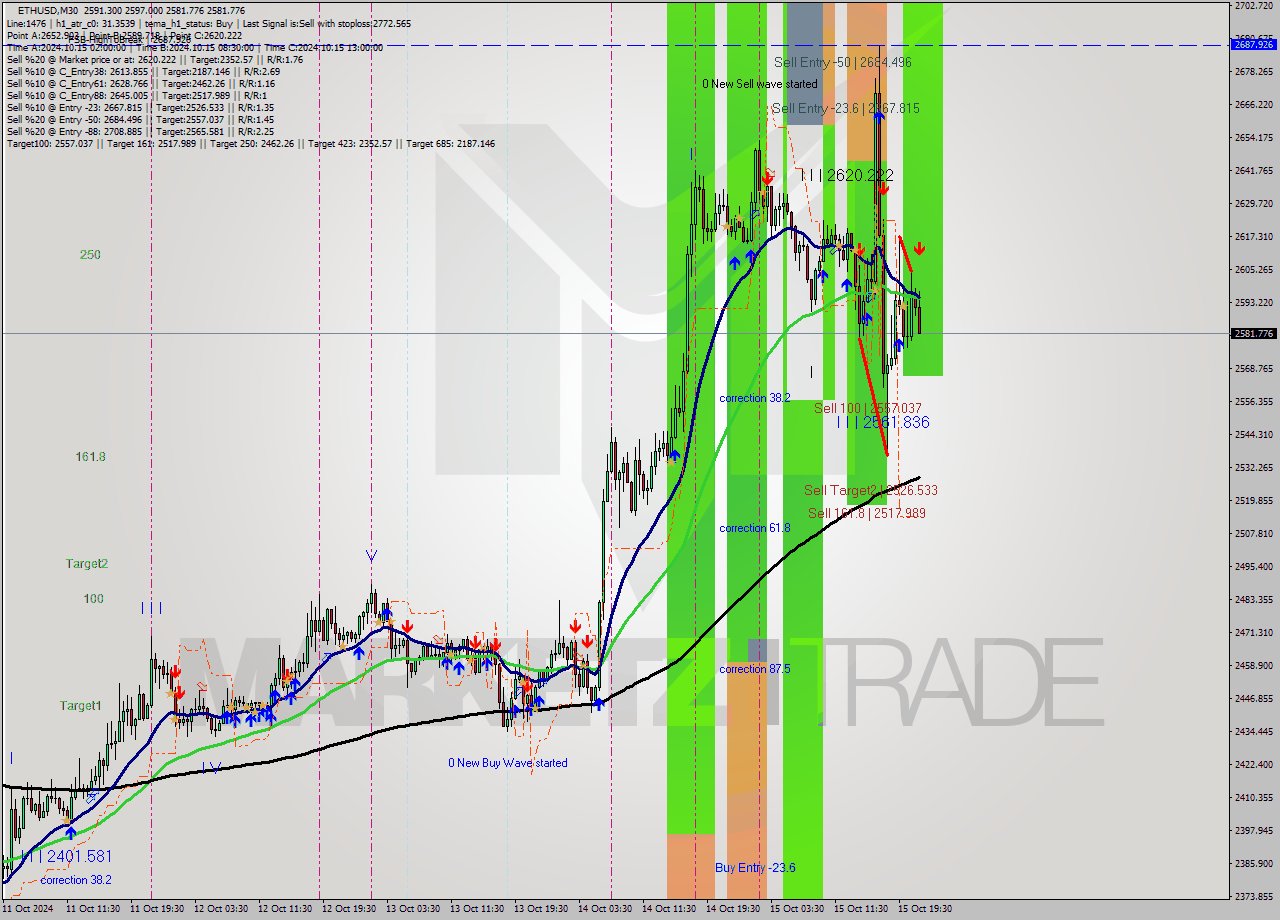The width and height of the screenshot is (1280, 920).
Task: Click the '13 Oct 03:30' time label
Action: 412,909
